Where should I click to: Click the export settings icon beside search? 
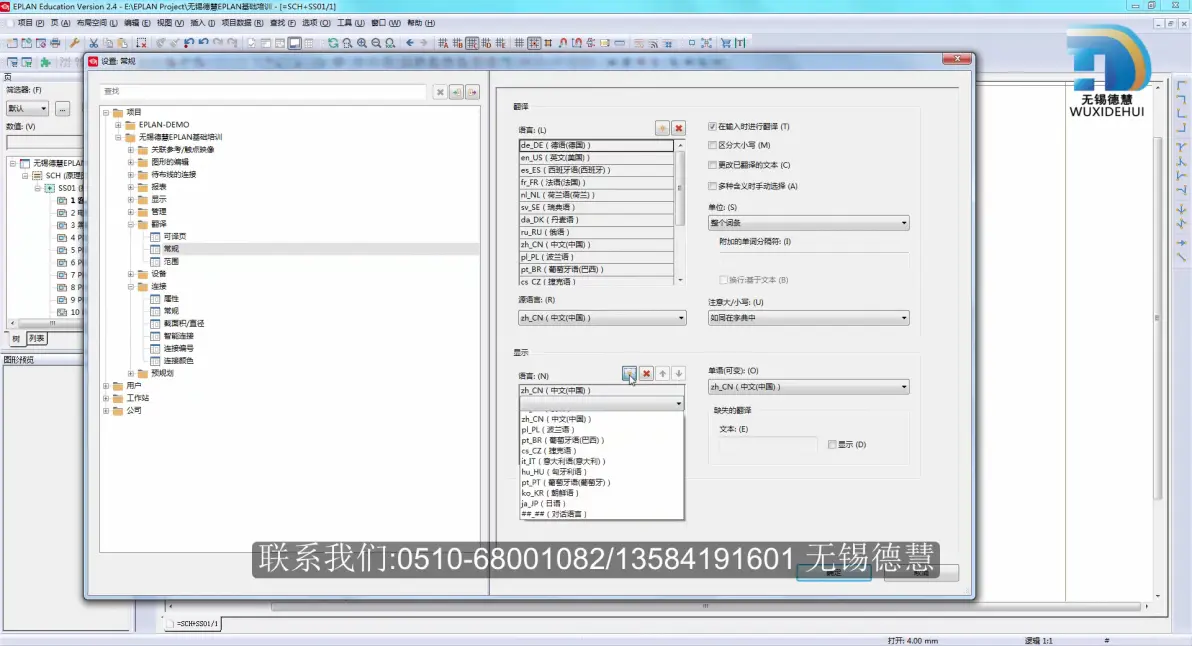473,92
